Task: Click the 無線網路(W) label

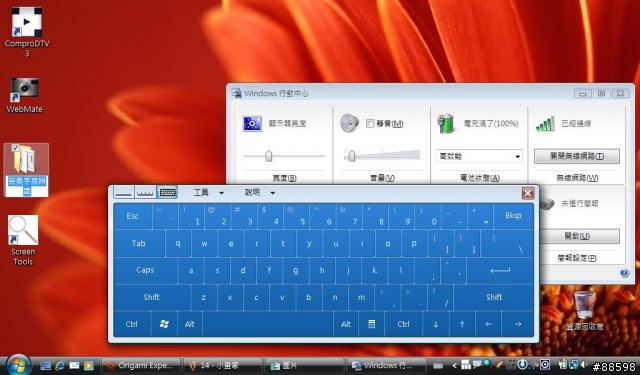Action: [x=577, y=178]
